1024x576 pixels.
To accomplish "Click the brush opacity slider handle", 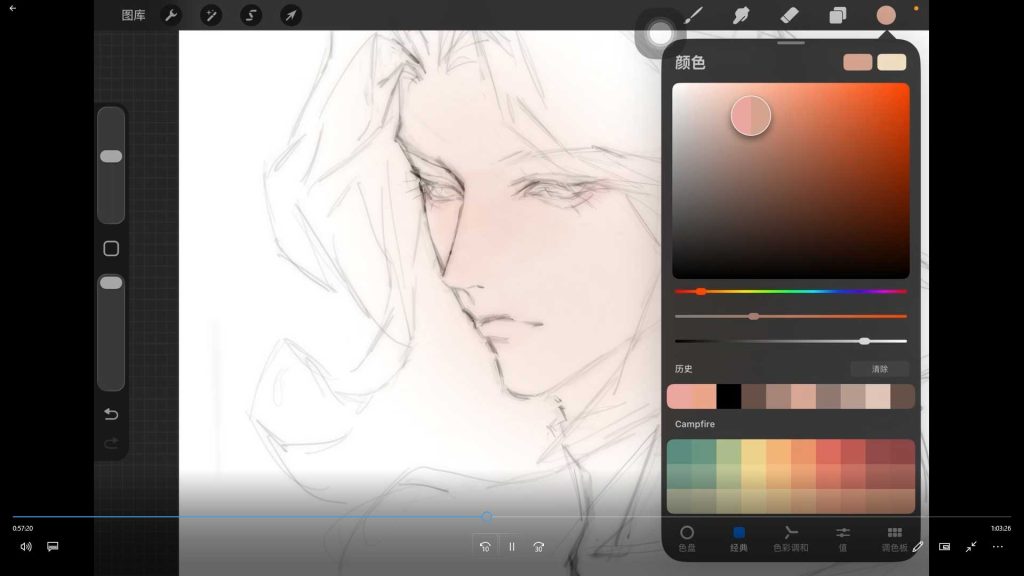I will (111, 283).
